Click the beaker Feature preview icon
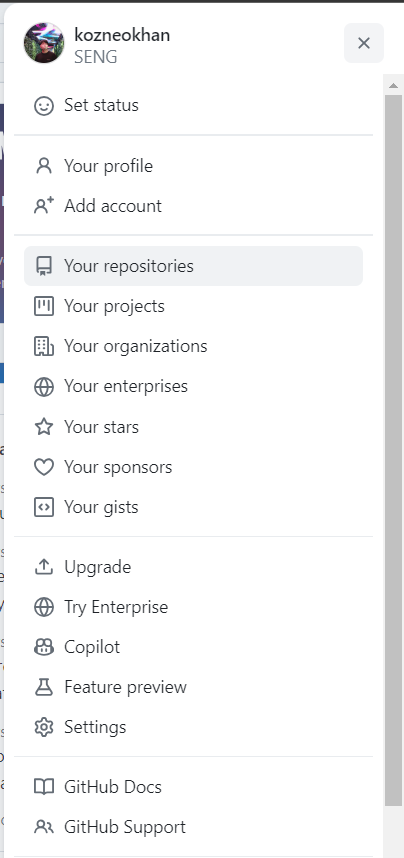The height and width of the screenshot is (858, 404). 44,687
